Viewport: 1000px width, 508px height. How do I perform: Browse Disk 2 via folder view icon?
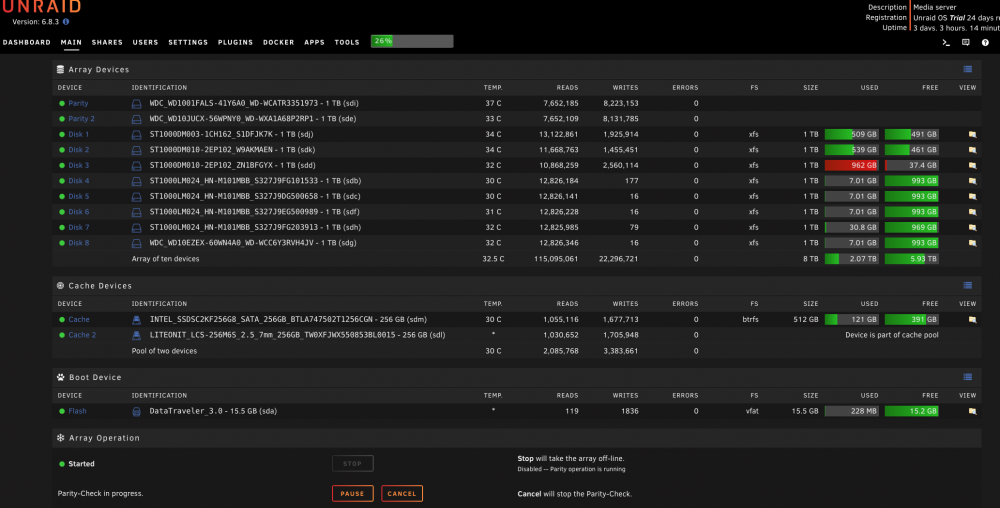click(972, 150)
